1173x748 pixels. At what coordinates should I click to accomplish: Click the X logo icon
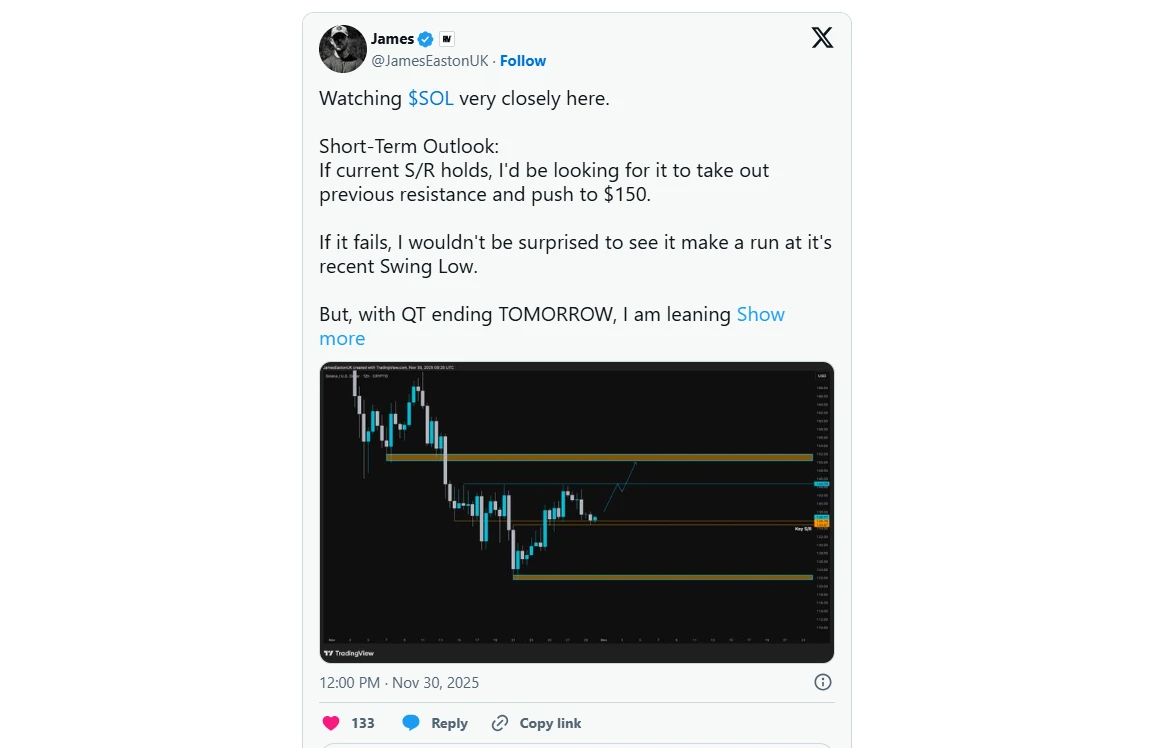point(821,38)
